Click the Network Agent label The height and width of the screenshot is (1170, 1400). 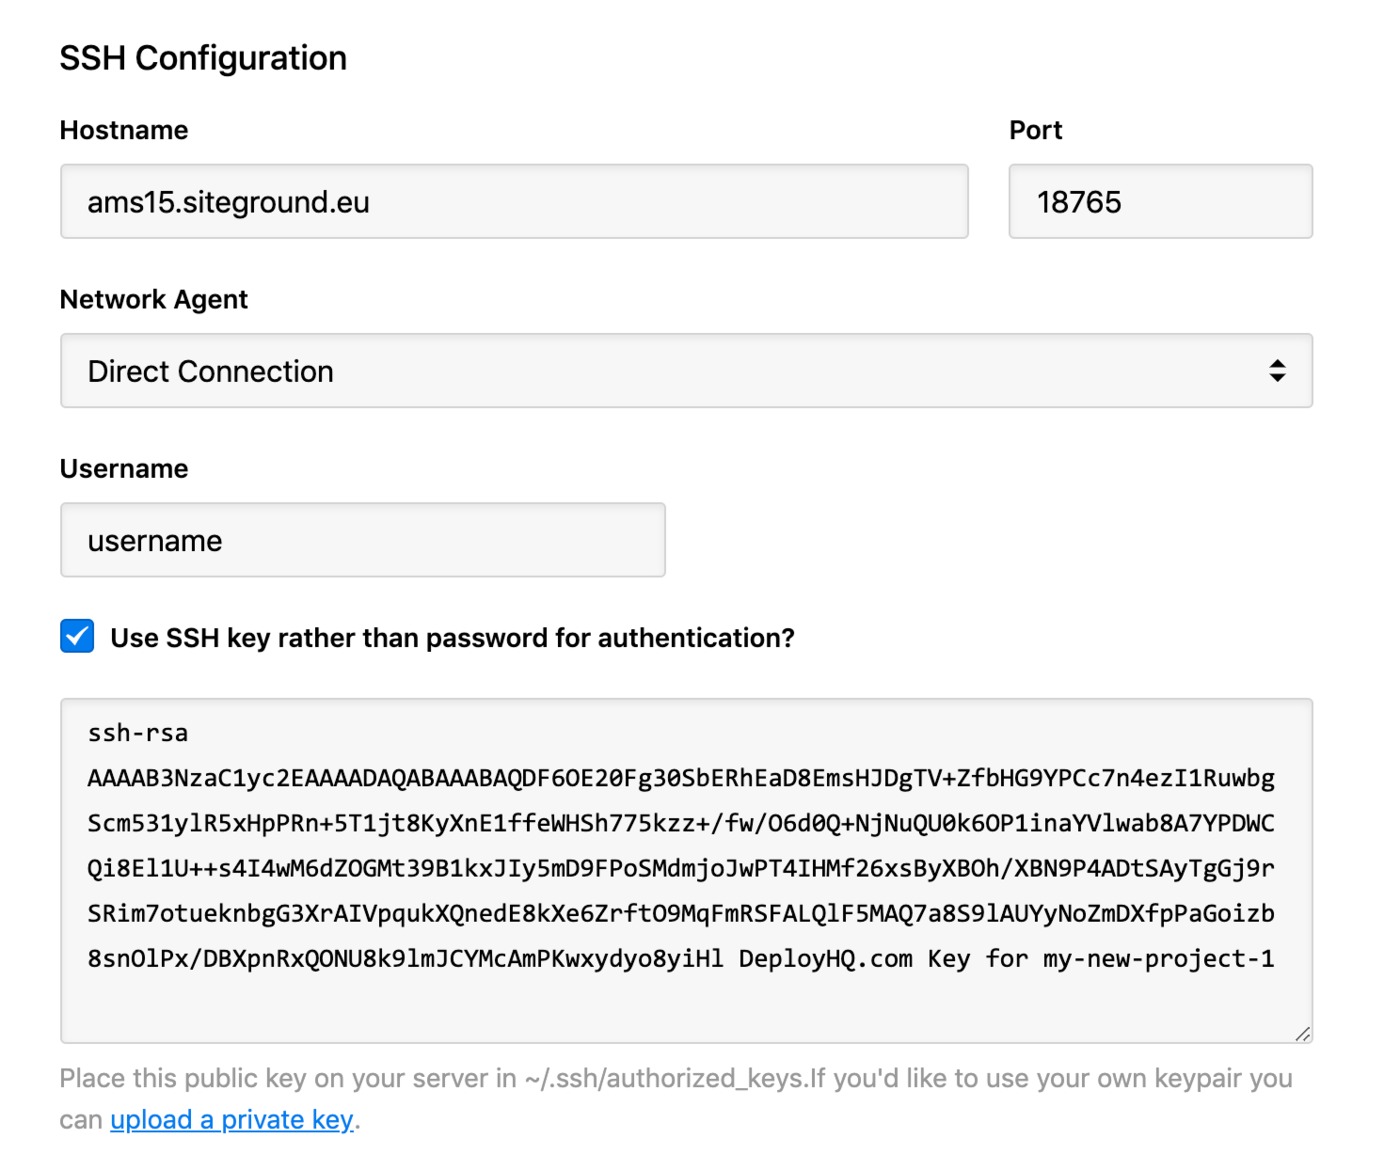point(154,299)
